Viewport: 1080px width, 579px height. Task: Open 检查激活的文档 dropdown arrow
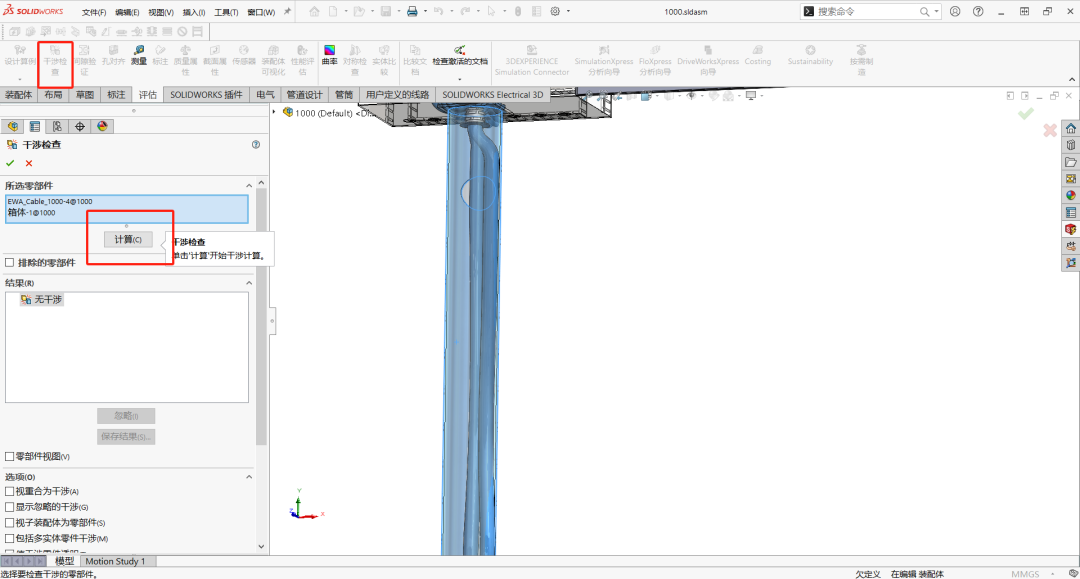459,80
